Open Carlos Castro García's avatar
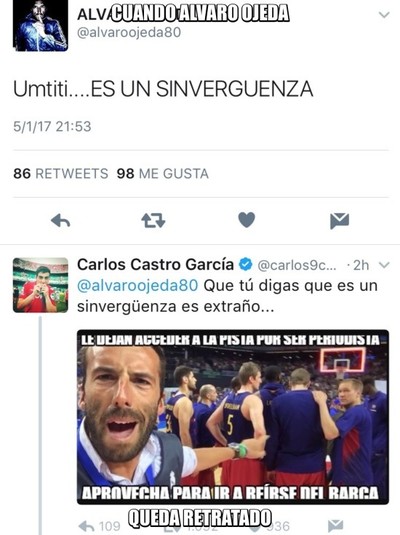Viewport: 400px width, 535px height. coord(40,285)
